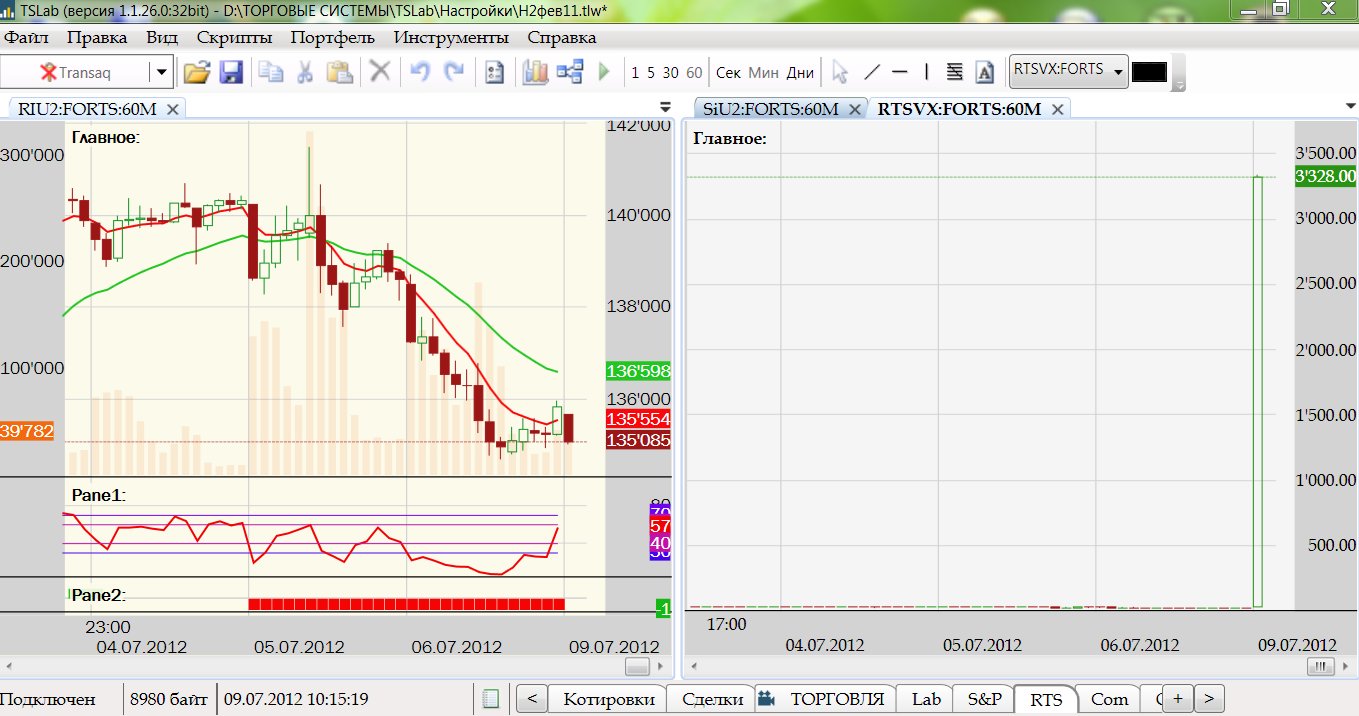
Task: Click the green Run script play icon
Action: click(x=603, y=72)
